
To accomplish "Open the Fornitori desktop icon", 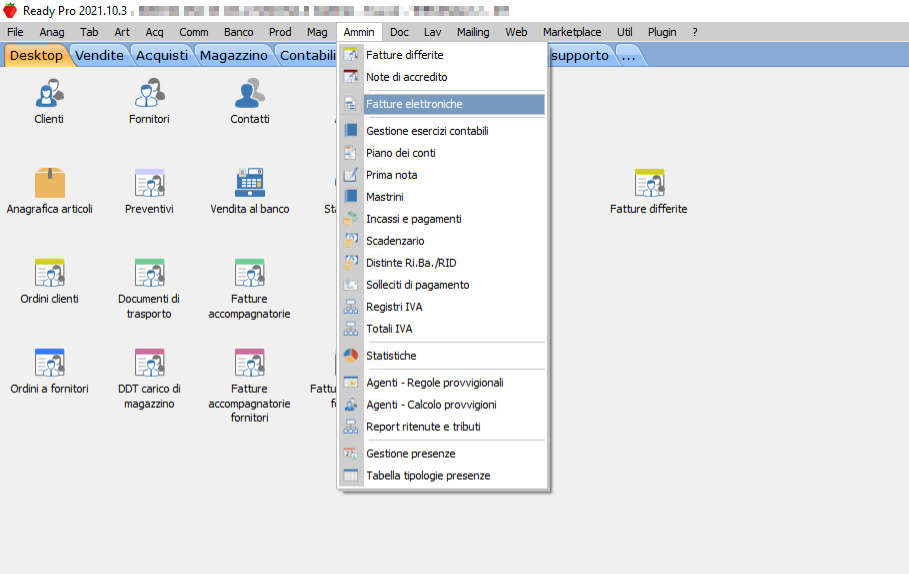I will [150, 94].
